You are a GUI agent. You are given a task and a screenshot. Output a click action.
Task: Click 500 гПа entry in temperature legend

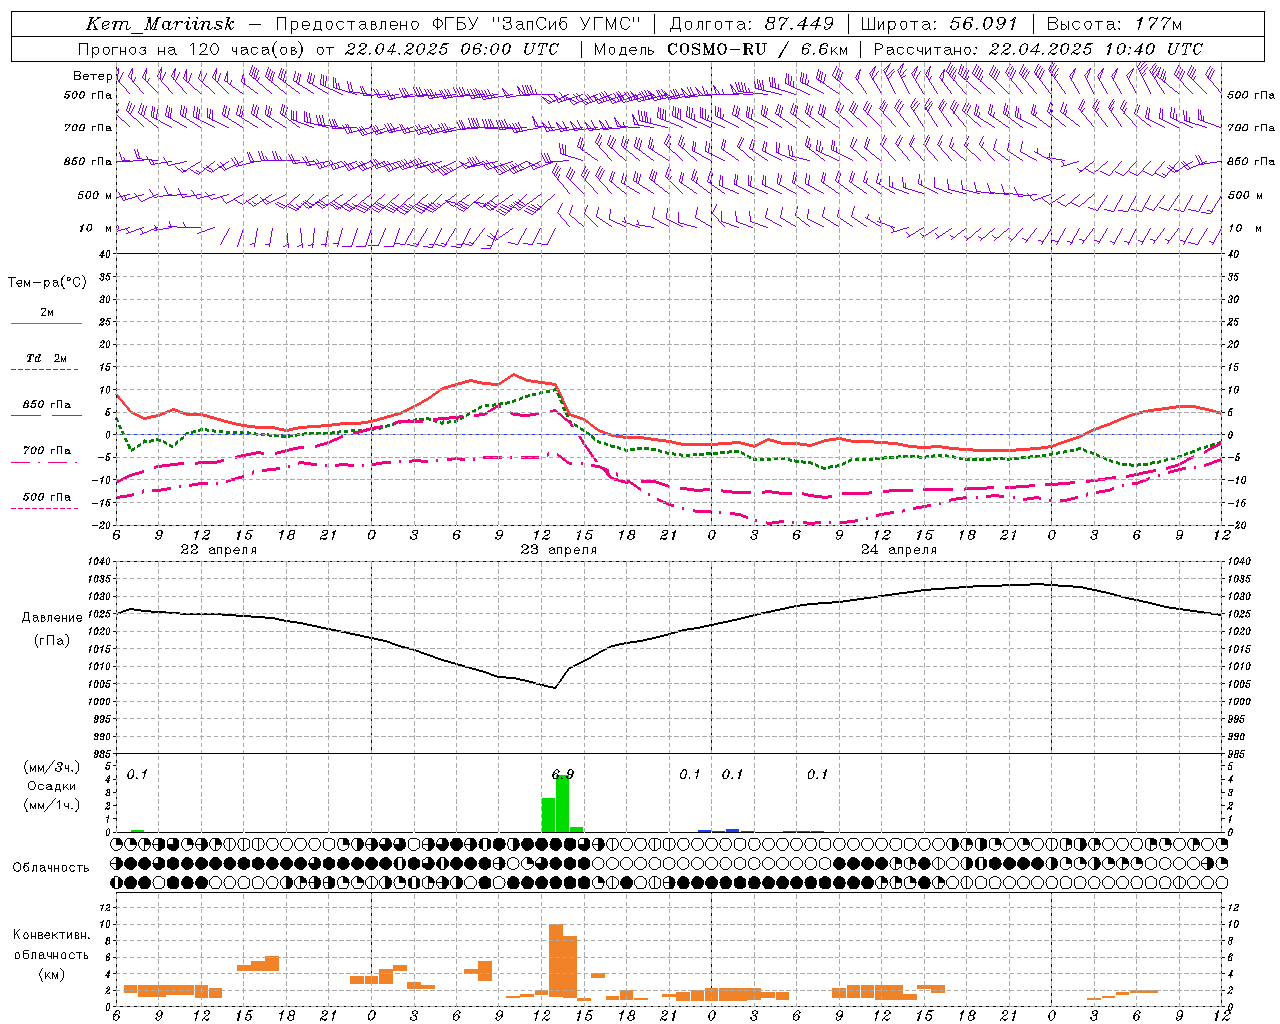46,497
